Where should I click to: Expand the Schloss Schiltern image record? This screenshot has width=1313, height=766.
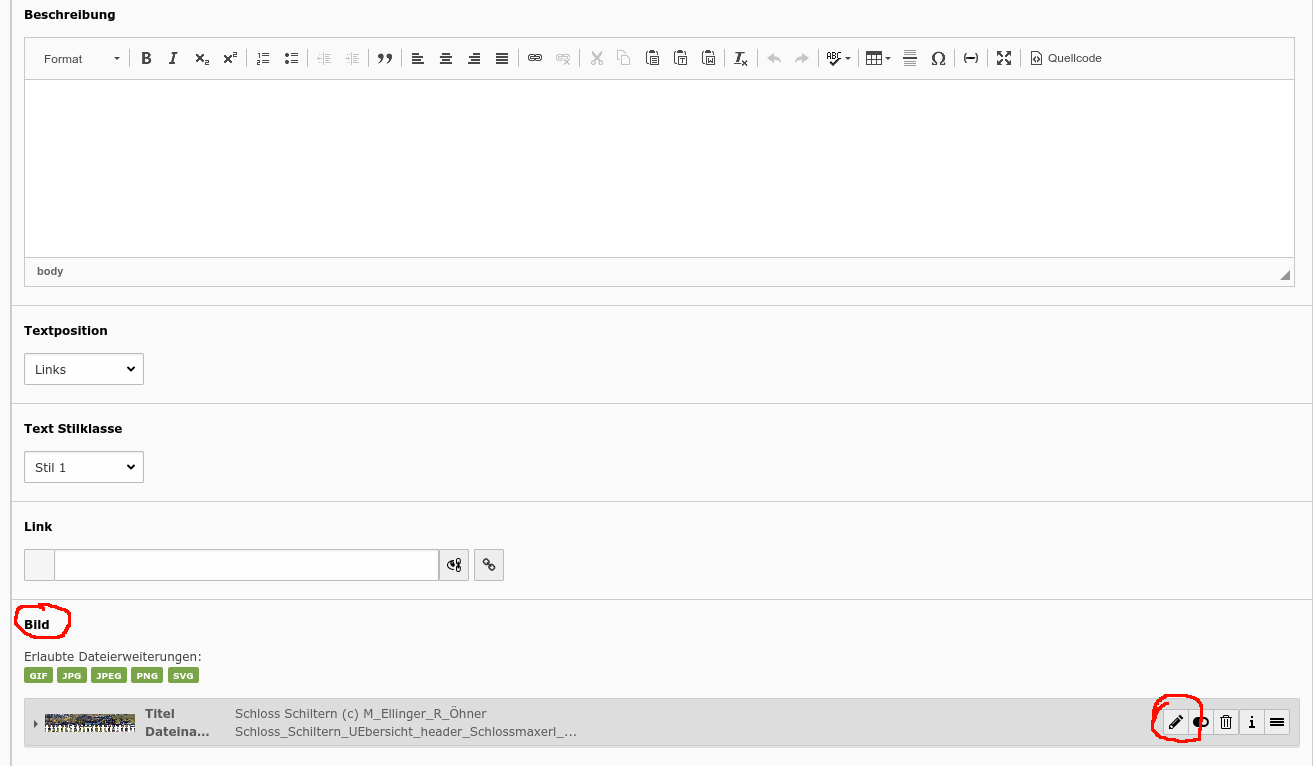pyautogui.click(x=36, y=723)
